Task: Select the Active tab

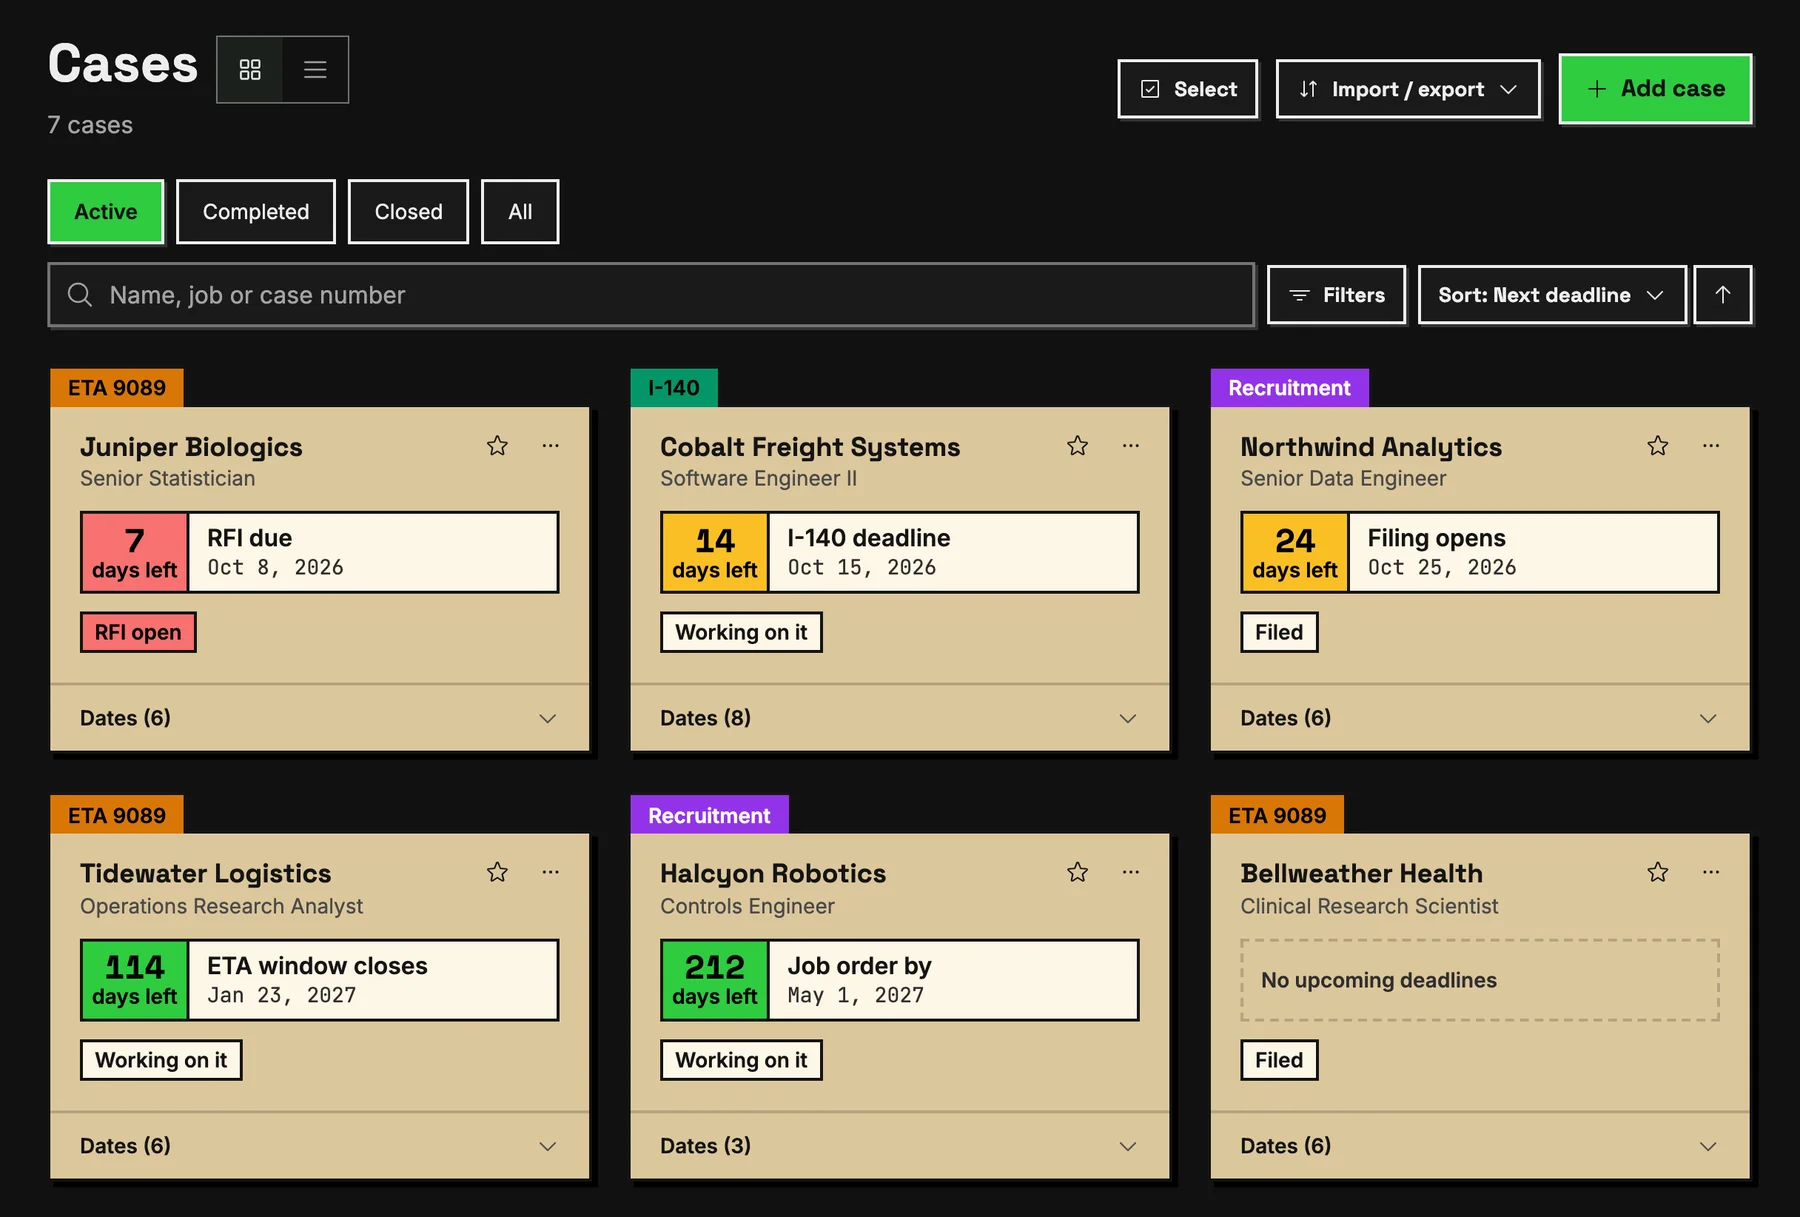Action: pyautogui.click(x=106, y=212)
